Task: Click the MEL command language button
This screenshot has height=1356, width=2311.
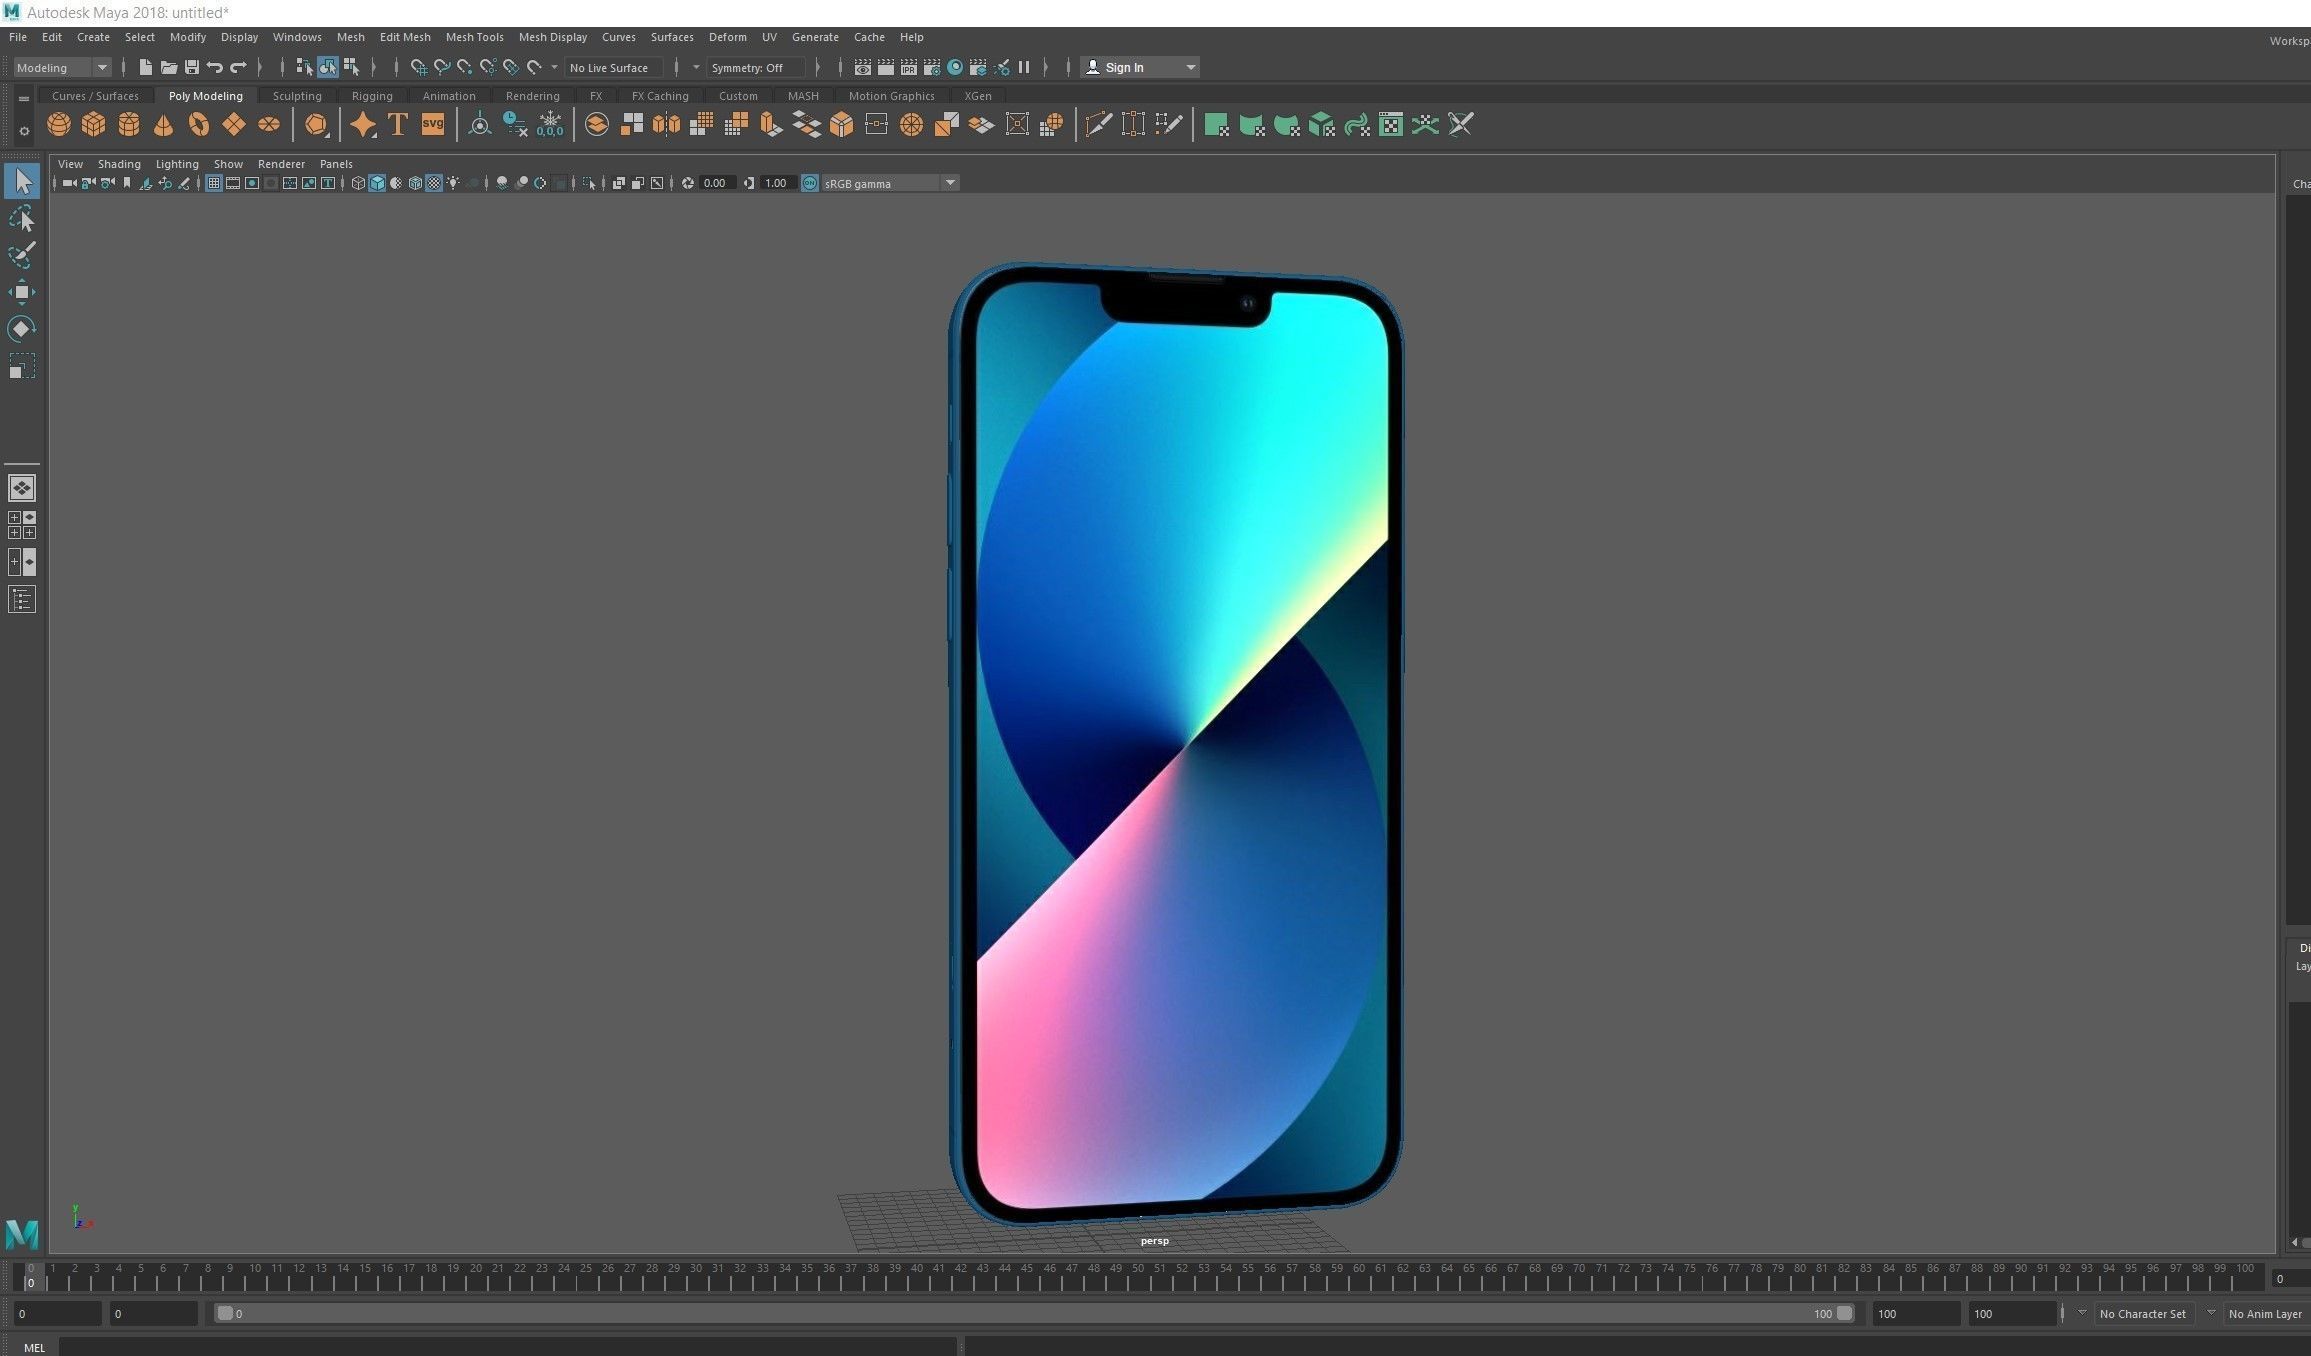Action: click(34, 1347)
